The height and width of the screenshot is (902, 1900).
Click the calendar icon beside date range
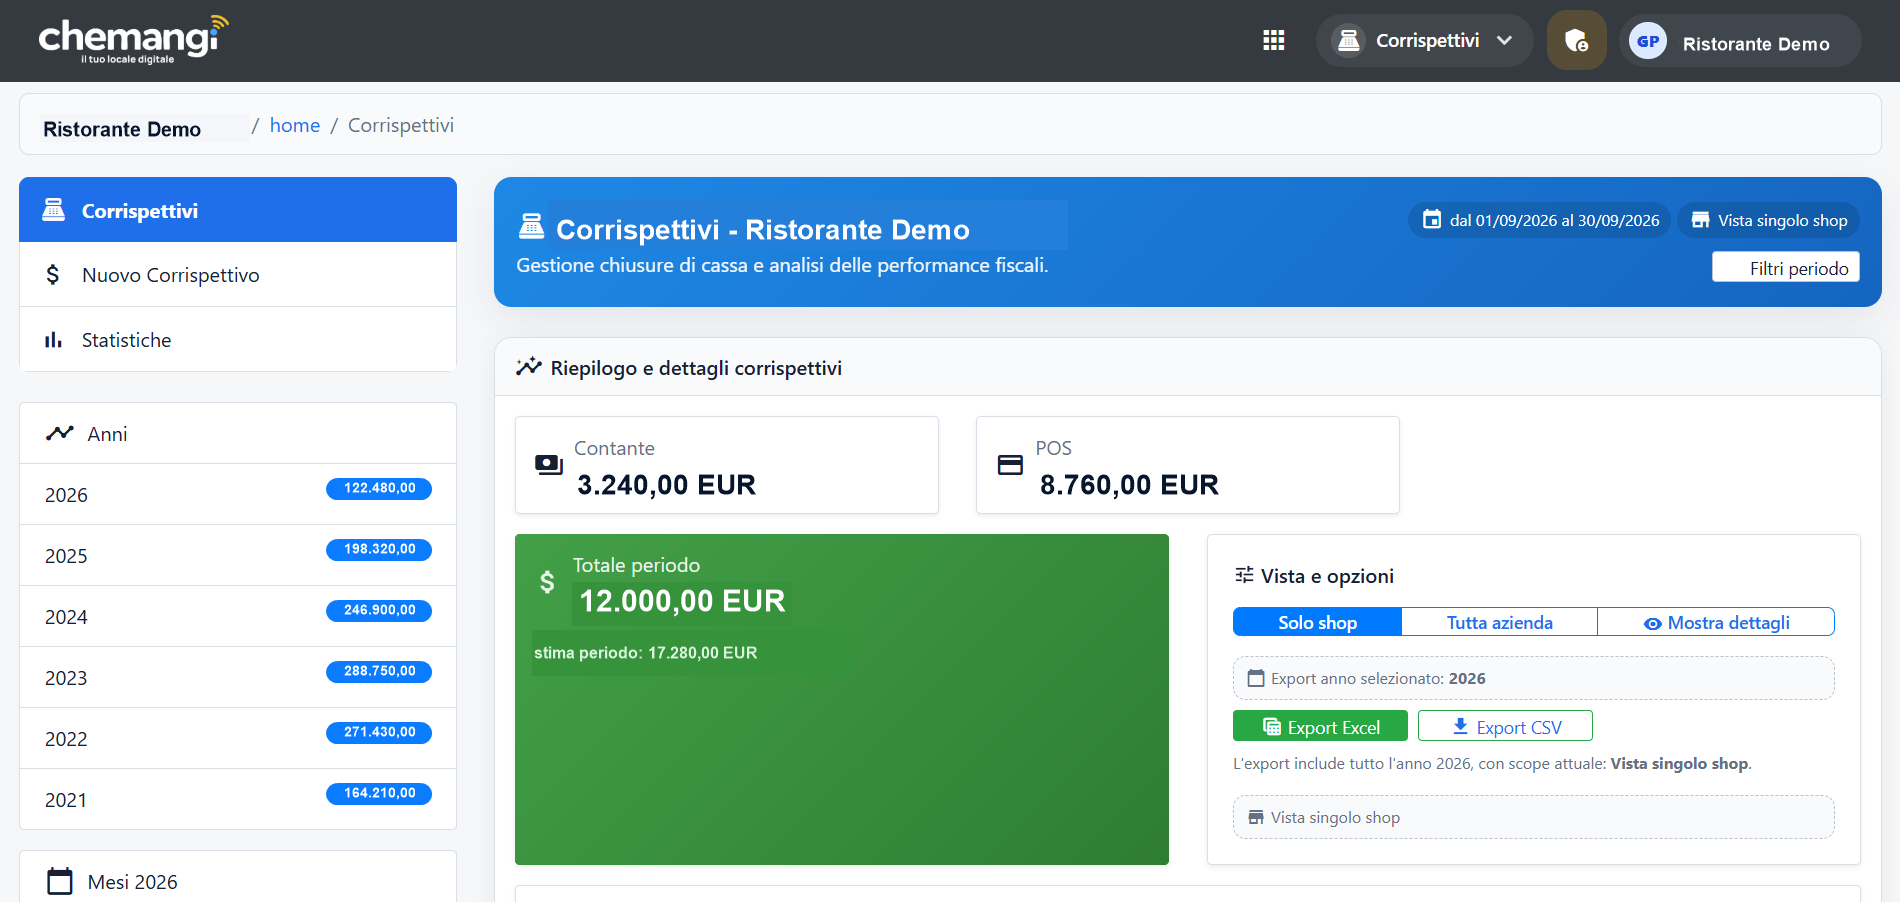(1432, 219)
